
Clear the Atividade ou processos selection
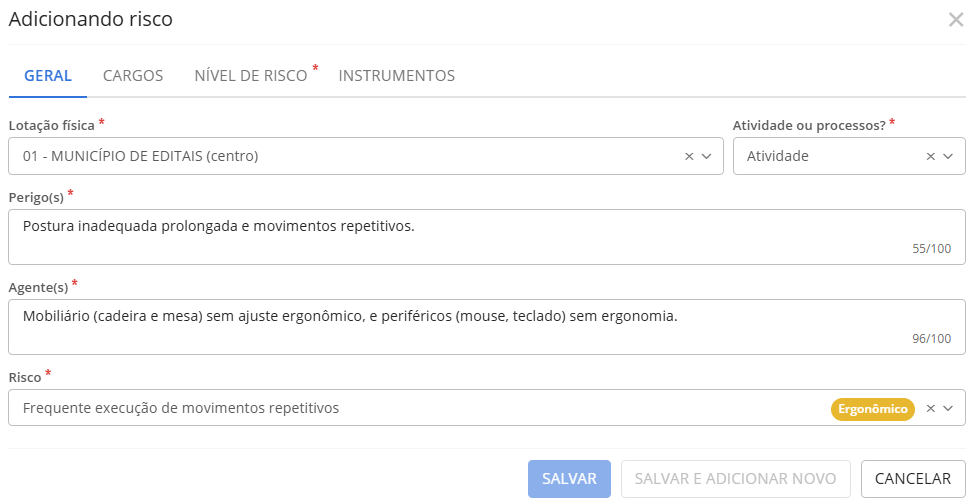point(931,156)
